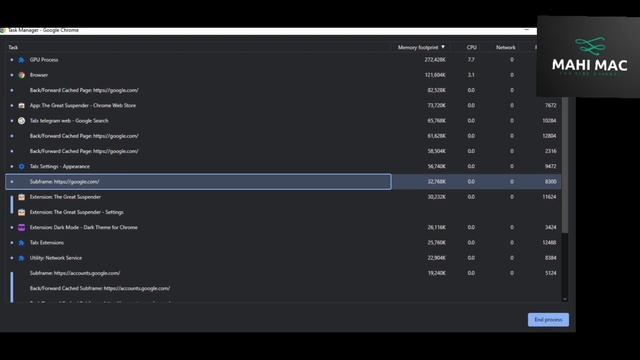Click the 30,232K memory value
Image resolution: width=640 pixels, height=360 pixels.
click(436, 197)
